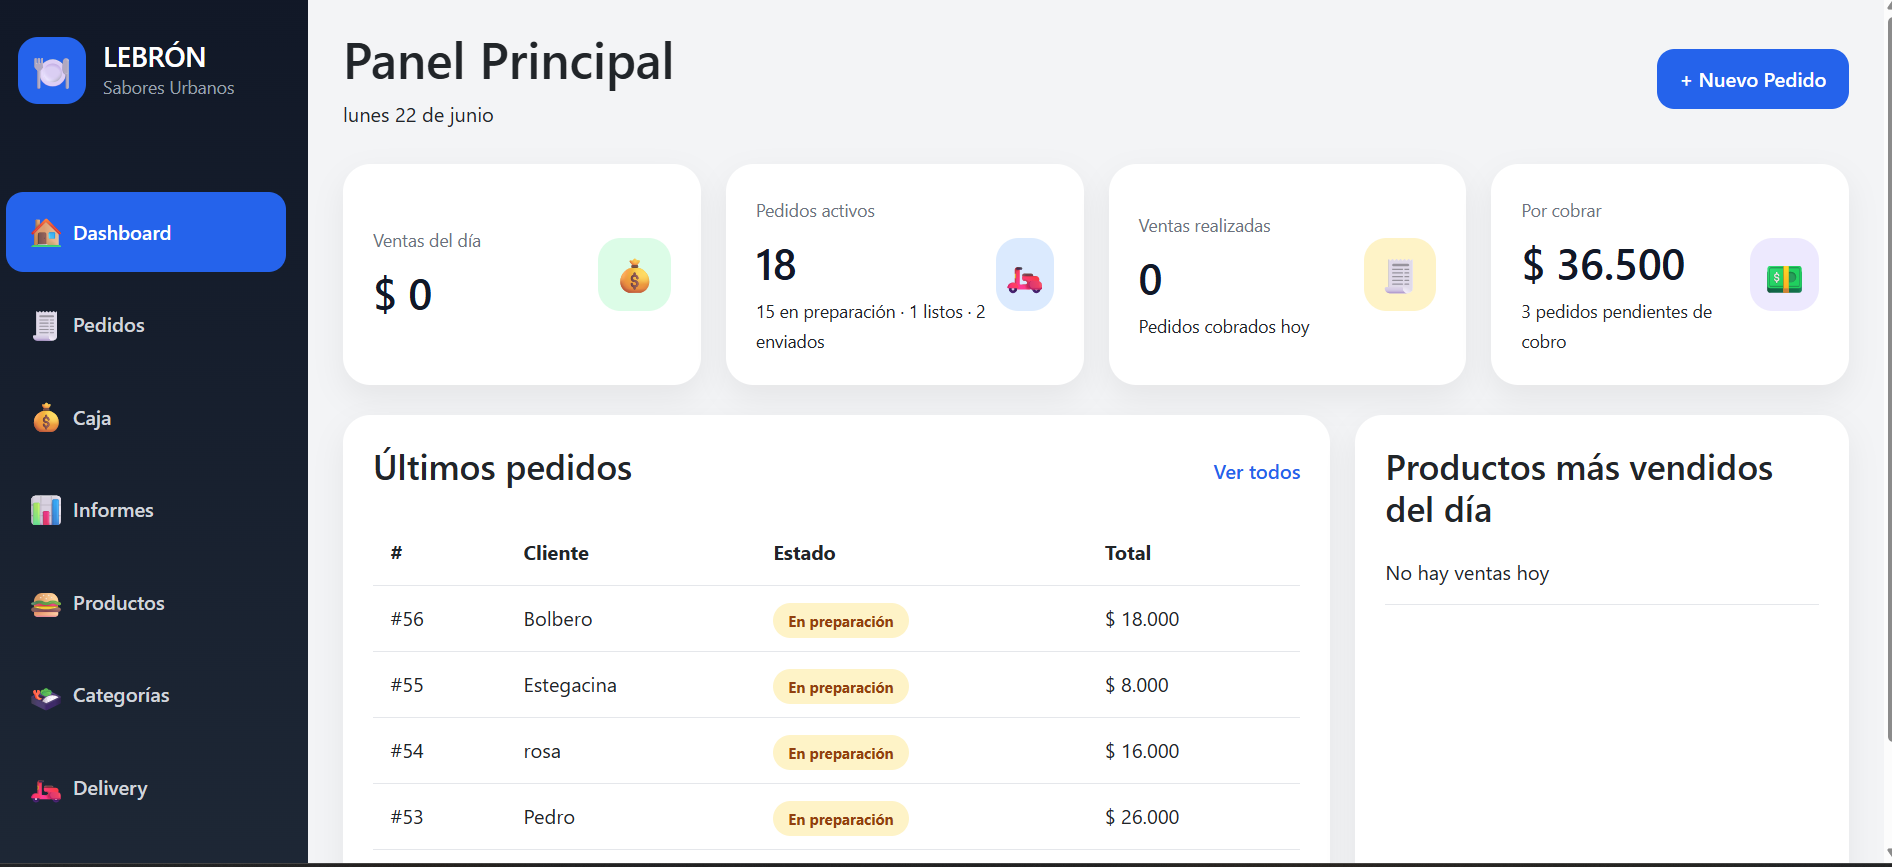Viewport: 1892px width, 867px height.
Task: Click the money bag icon beside Caja
Action: coord(46,418)
